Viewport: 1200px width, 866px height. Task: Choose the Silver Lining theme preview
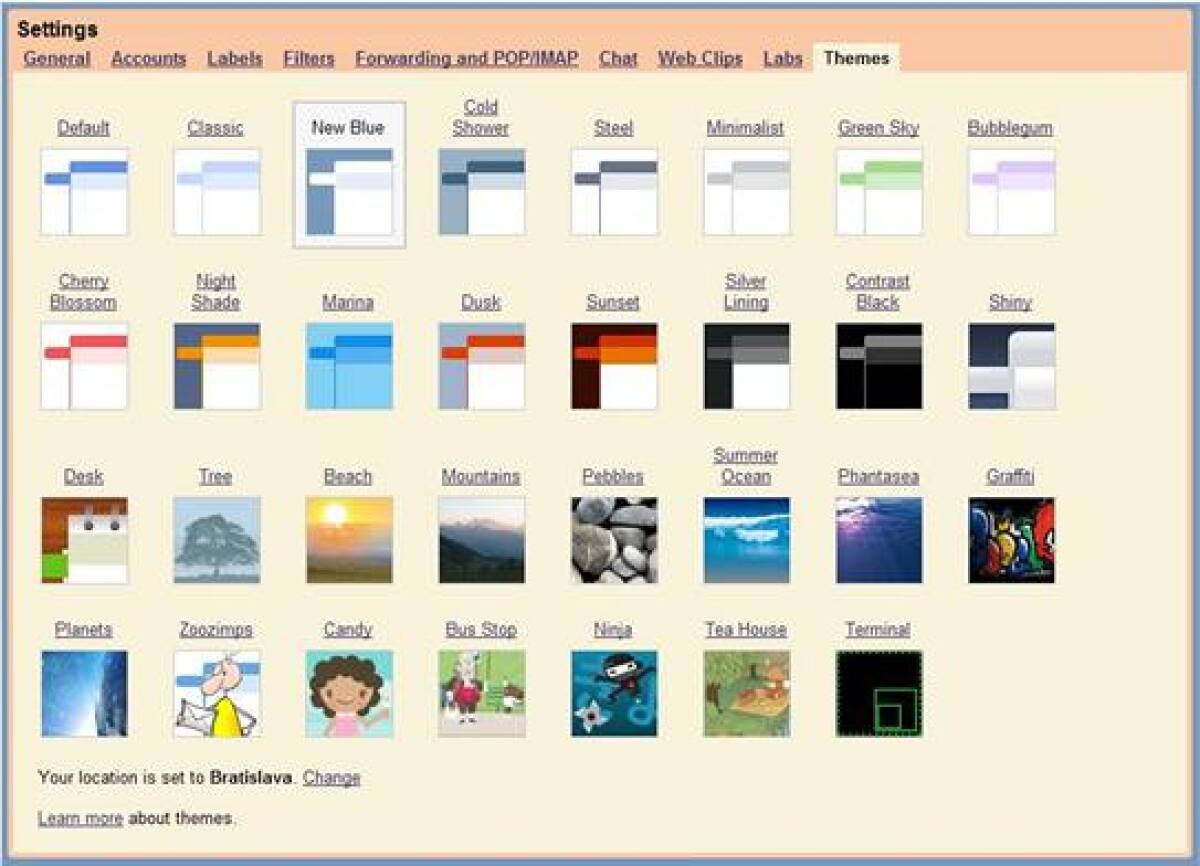[x=746, y=366]
